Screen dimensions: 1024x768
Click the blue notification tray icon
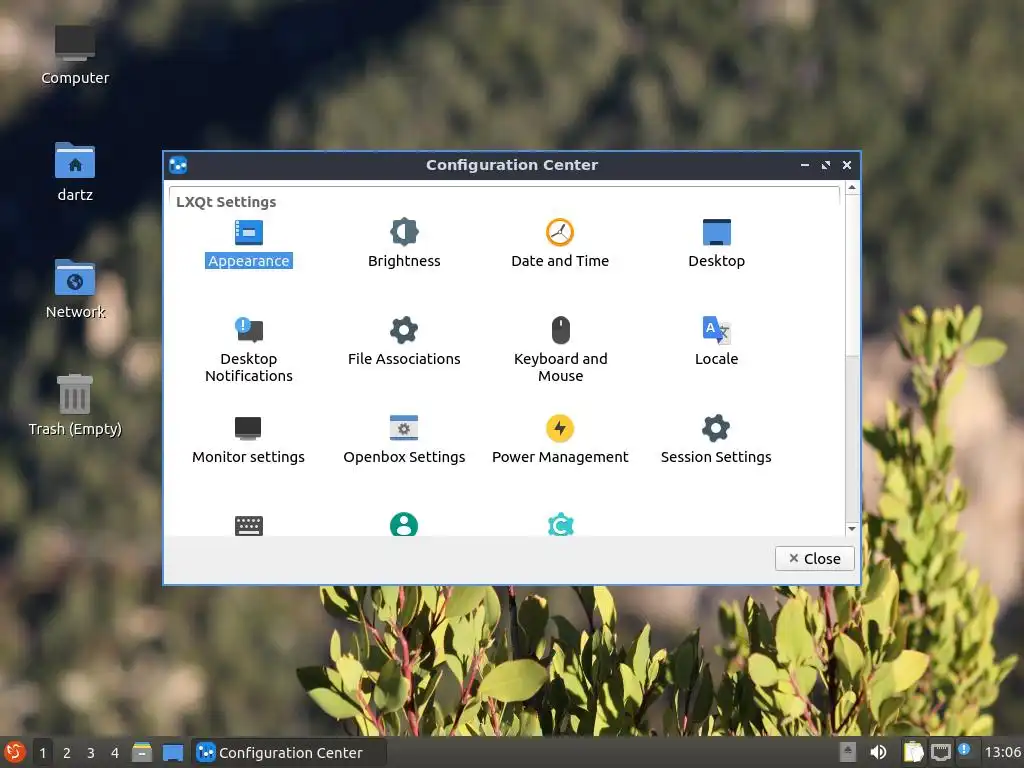pyautogui.click(x=964, y=750)
